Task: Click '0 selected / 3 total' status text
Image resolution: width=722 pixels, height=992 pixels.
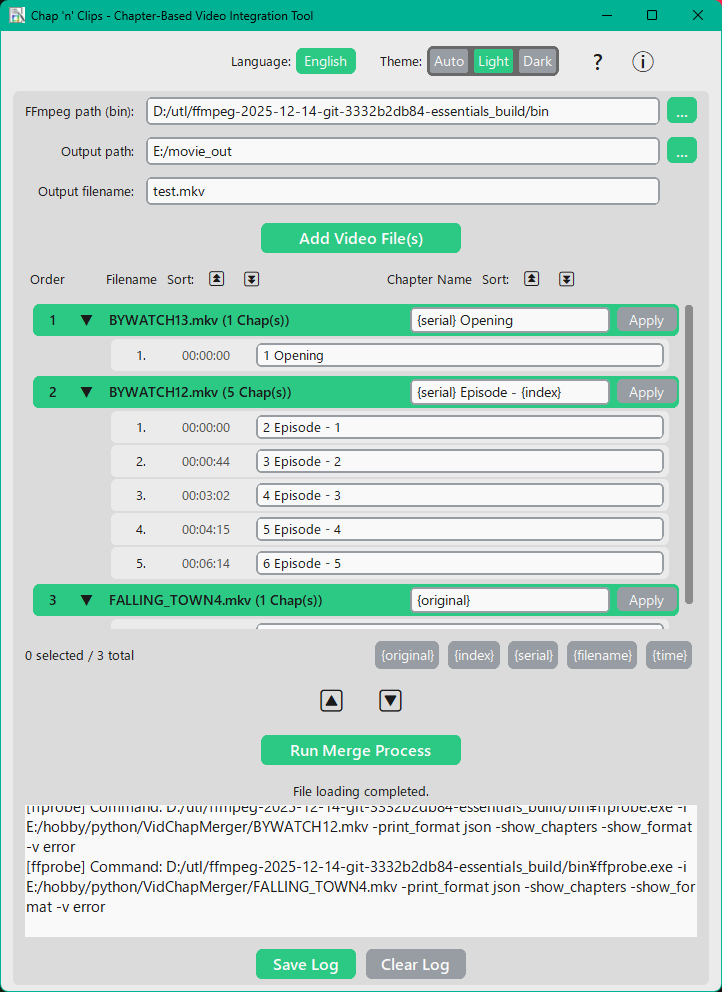Action: [79, 655]
